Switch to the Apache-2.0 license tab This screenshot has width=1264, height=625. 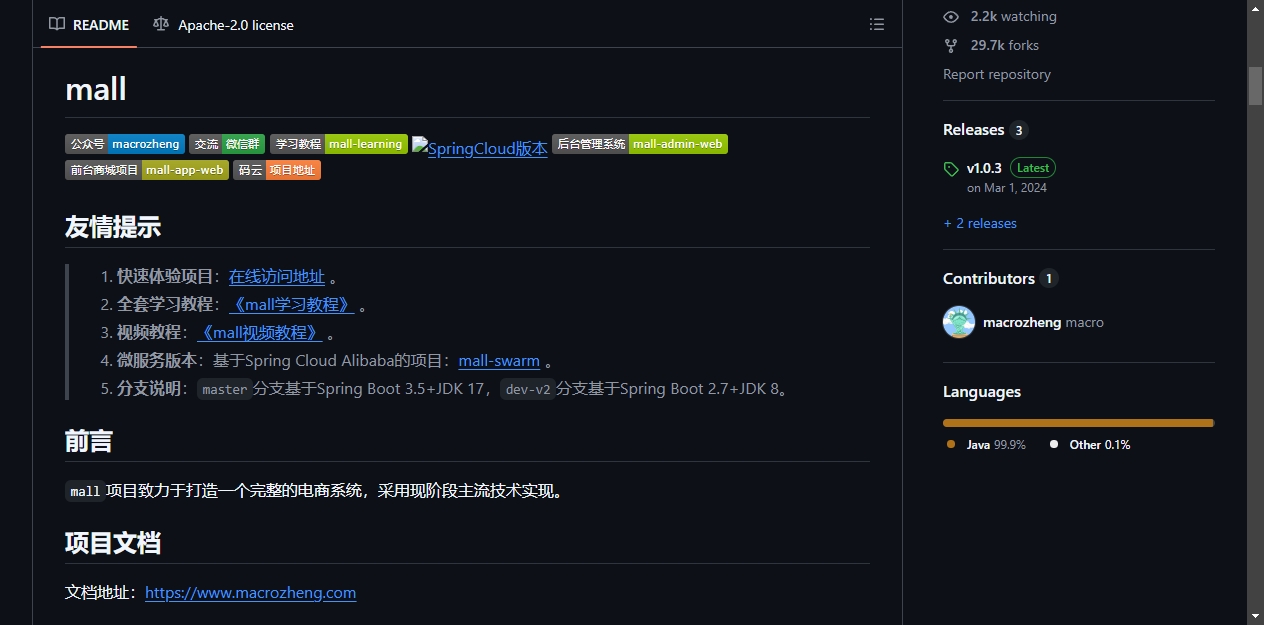224,24
